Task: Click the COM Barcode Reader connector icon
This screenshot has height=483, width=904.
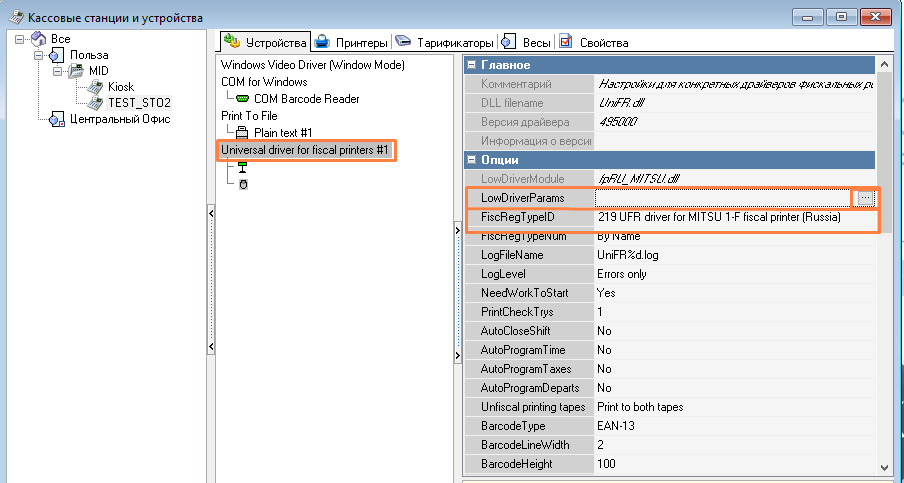Action: tap(243, 99)
